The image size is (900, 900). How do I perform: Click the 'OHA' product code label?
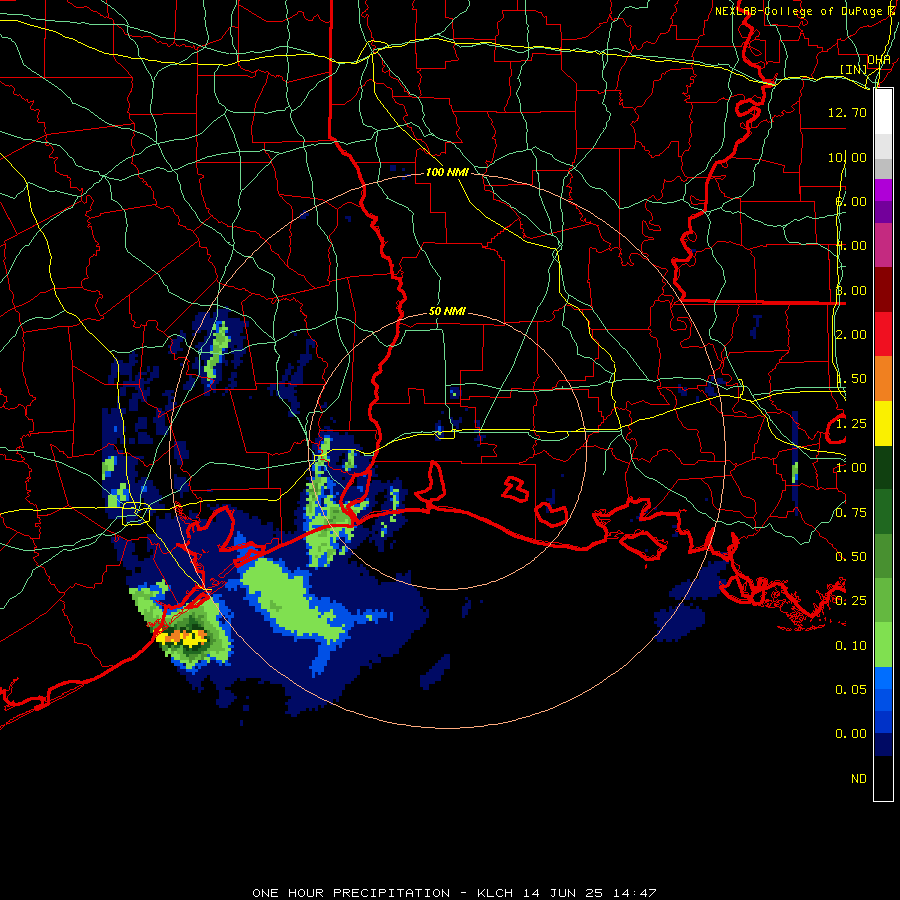click(879, 60)
